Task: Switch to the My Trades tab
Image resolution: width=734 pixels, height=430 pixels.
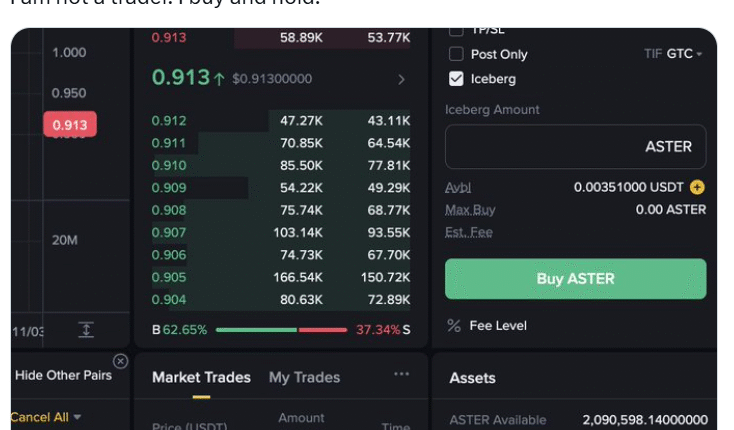Action: coord(304,377)
